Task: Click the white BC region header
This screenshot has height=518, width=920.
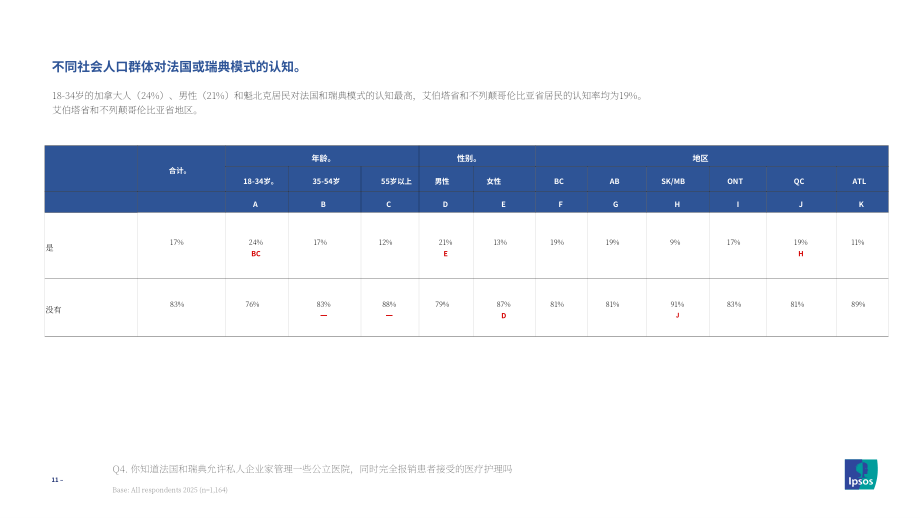Action: click(559, 181)
